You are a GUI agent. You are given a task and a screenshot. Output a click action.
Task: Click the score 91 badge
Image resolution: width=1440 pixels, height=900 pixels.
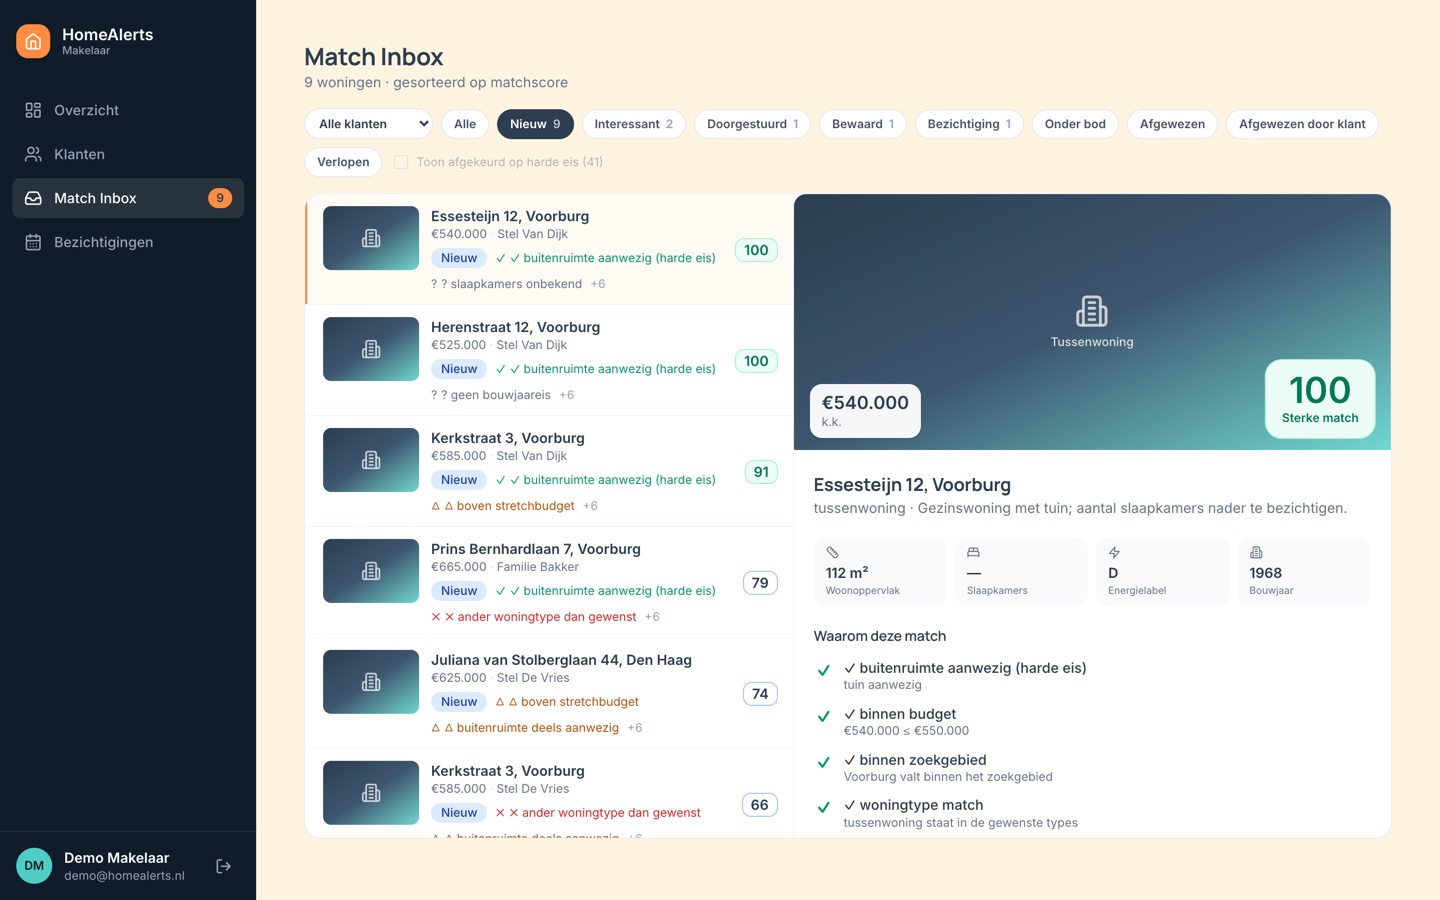pyautogui.click(x=761, y=472)
